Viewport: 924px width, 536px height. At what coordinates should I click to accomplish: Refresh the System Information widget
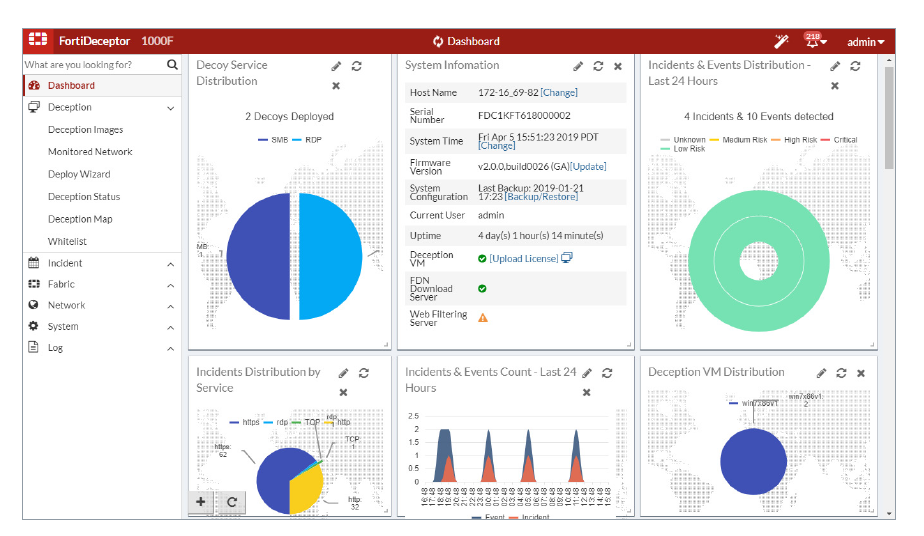(598, 66)
